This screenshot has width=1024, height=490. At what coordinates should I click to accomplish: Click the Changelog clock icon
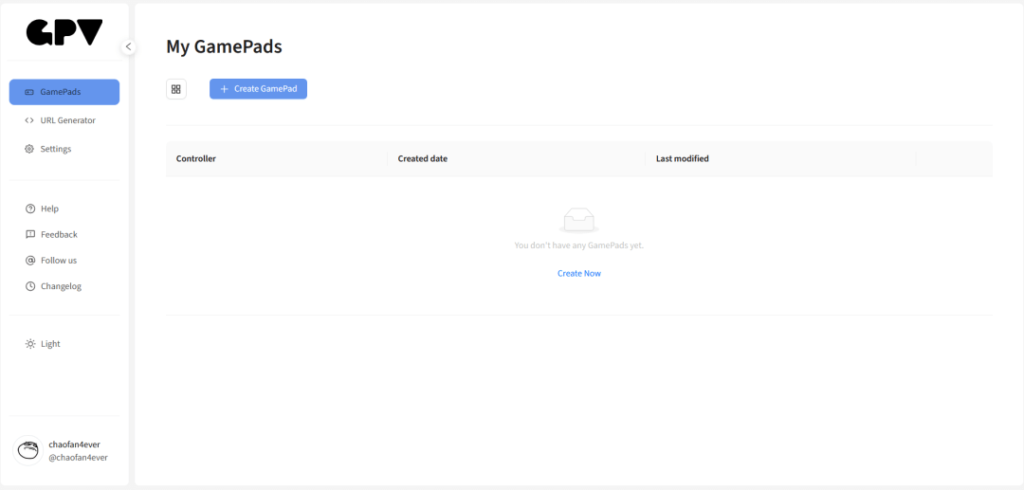(30, 287)
